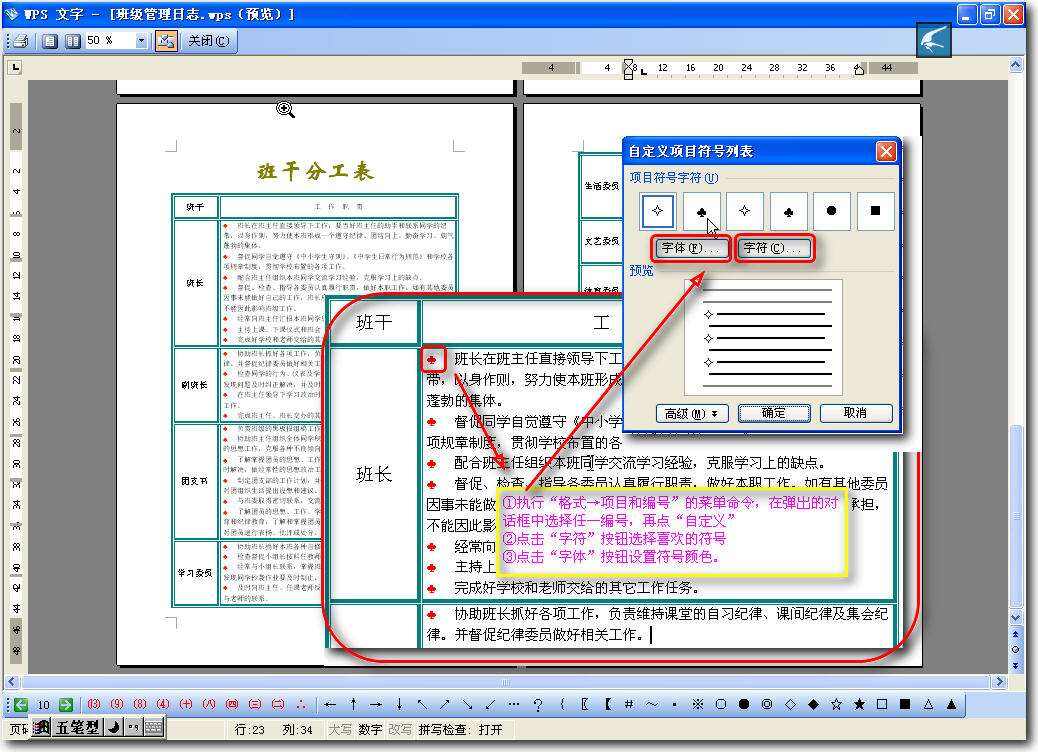Switch to single page preview
The width and height of the screenshot is (1038, 752).
[50, 41]
